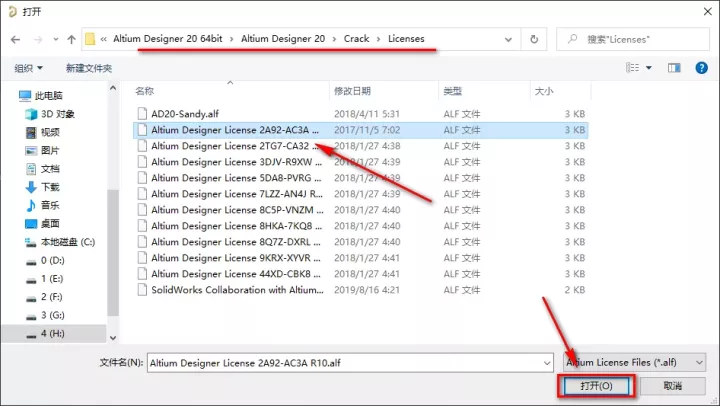Open the view mode options dropdown
720x406 pixels.
(x=648, y=68)
